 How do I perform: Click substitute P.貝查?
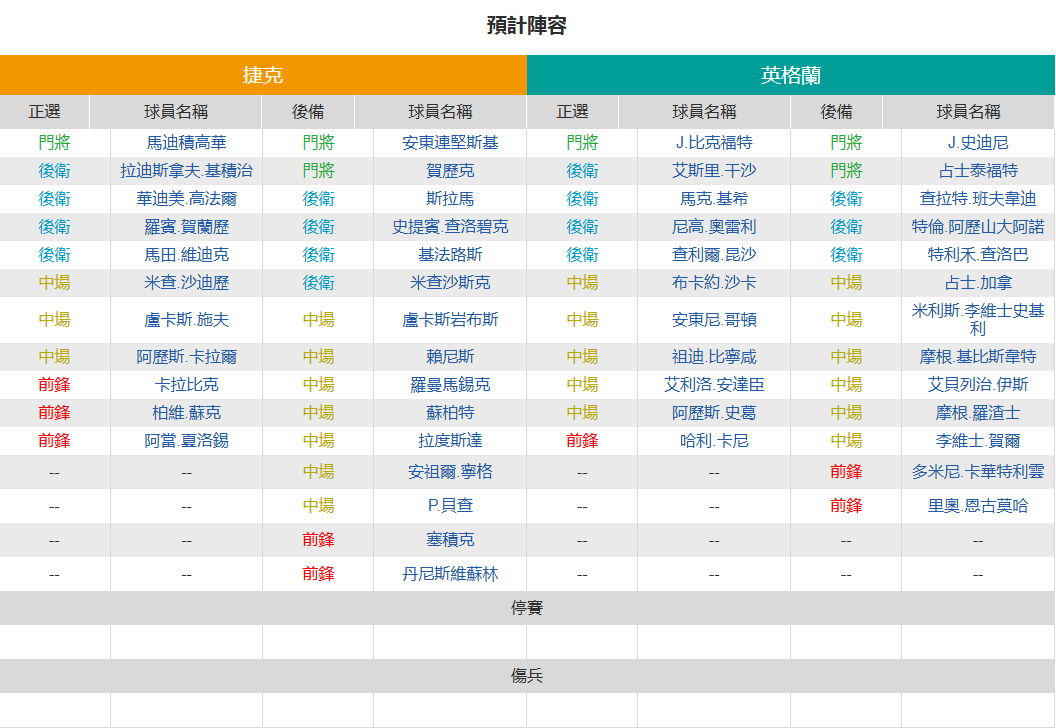[x=451, y=506]
